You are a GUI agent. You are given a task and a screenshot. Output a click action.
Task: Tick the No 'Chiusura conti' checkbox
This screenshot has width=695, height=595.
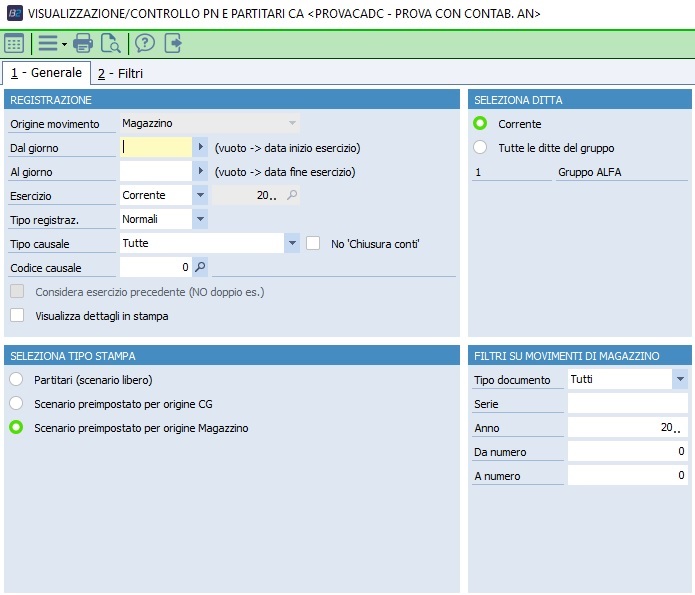(x=313, y=243)
